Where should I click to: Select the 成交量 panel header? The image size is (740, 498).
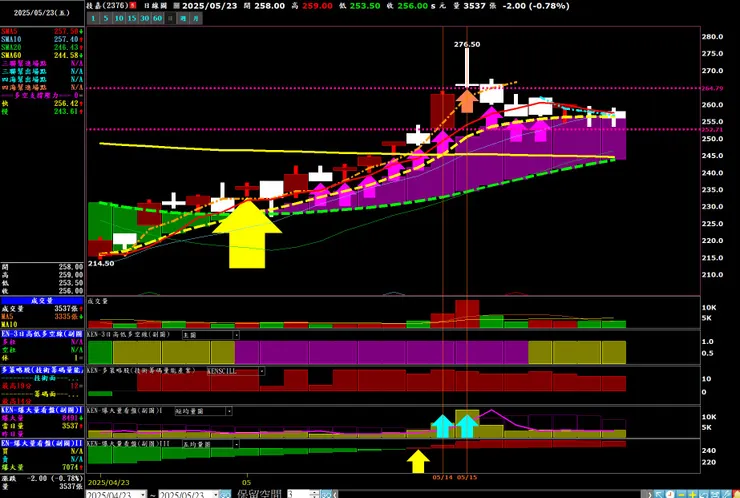coord(42,301)
